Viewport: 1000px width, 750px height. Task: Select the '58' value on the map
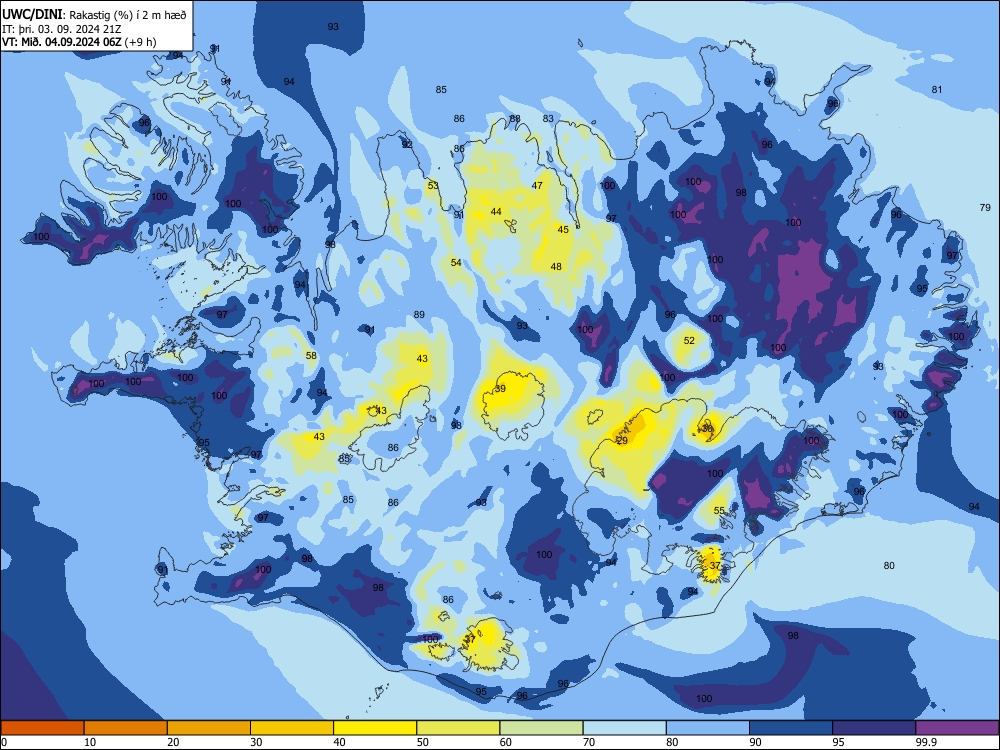tap(311, 356)
